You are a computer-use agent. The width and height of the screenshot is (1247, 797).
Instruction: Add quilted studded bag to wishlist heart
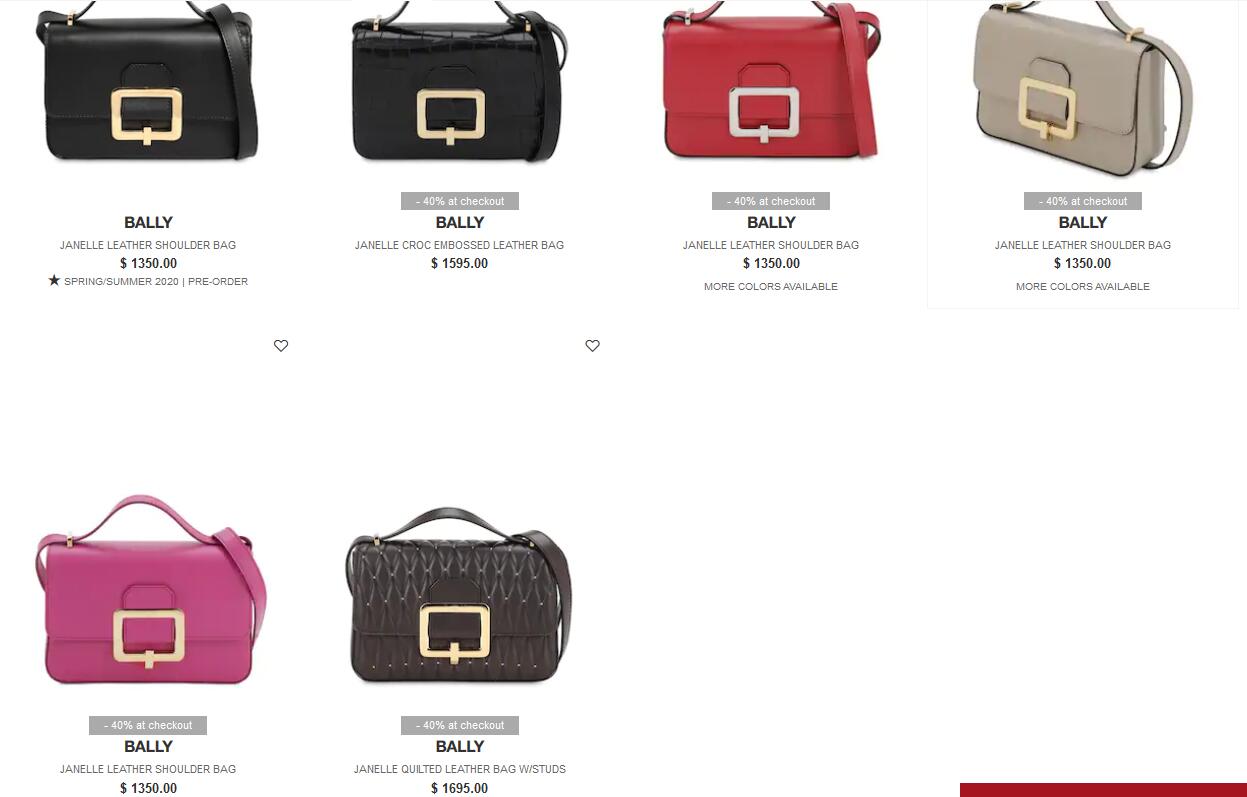click(x=592, y=346)
